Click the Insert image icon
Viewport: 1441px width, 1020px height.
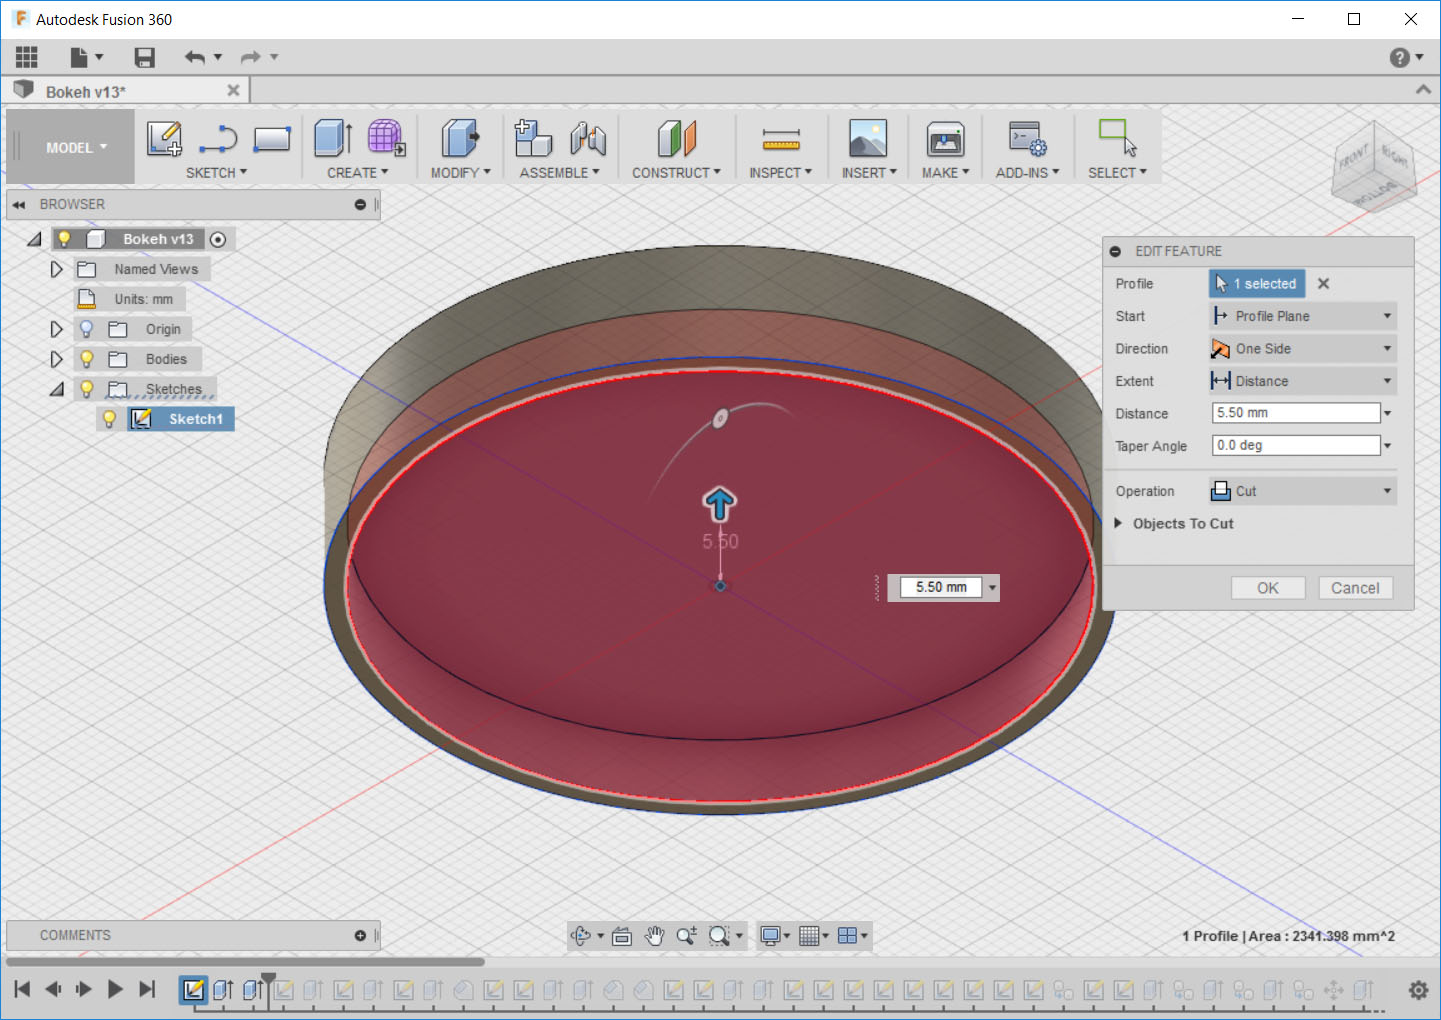point(867,139)
